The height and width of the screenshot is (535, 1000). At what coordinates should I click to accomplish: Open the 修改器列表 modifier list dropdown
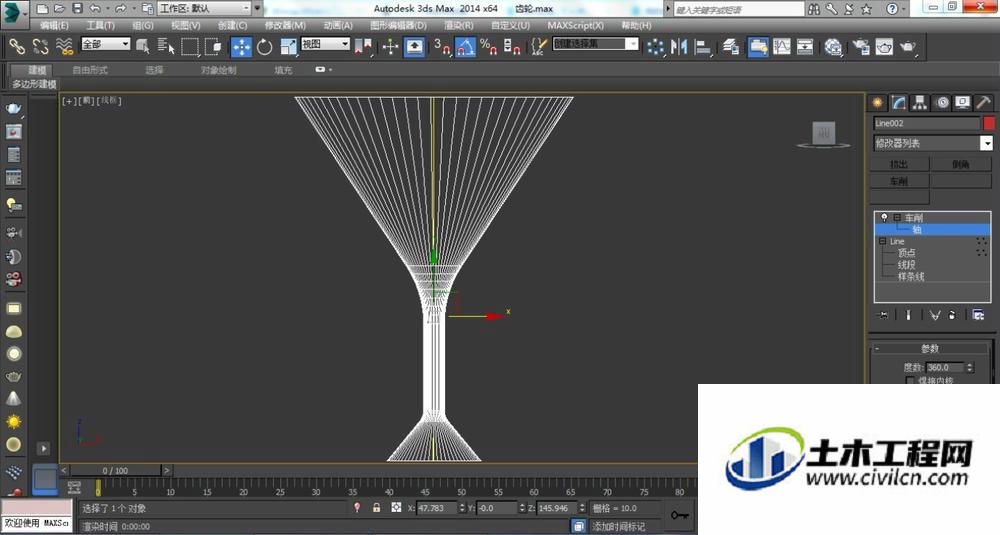933,143
